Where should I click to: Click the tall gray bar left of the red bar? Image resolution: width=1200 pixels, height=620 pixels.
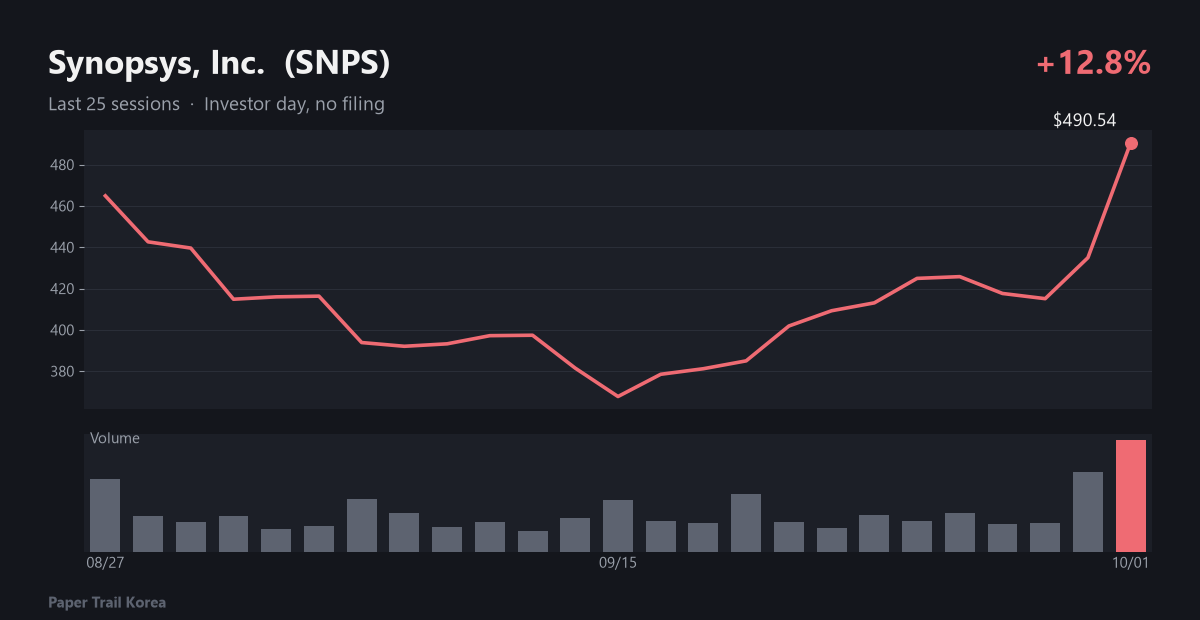click(1088, 512)
